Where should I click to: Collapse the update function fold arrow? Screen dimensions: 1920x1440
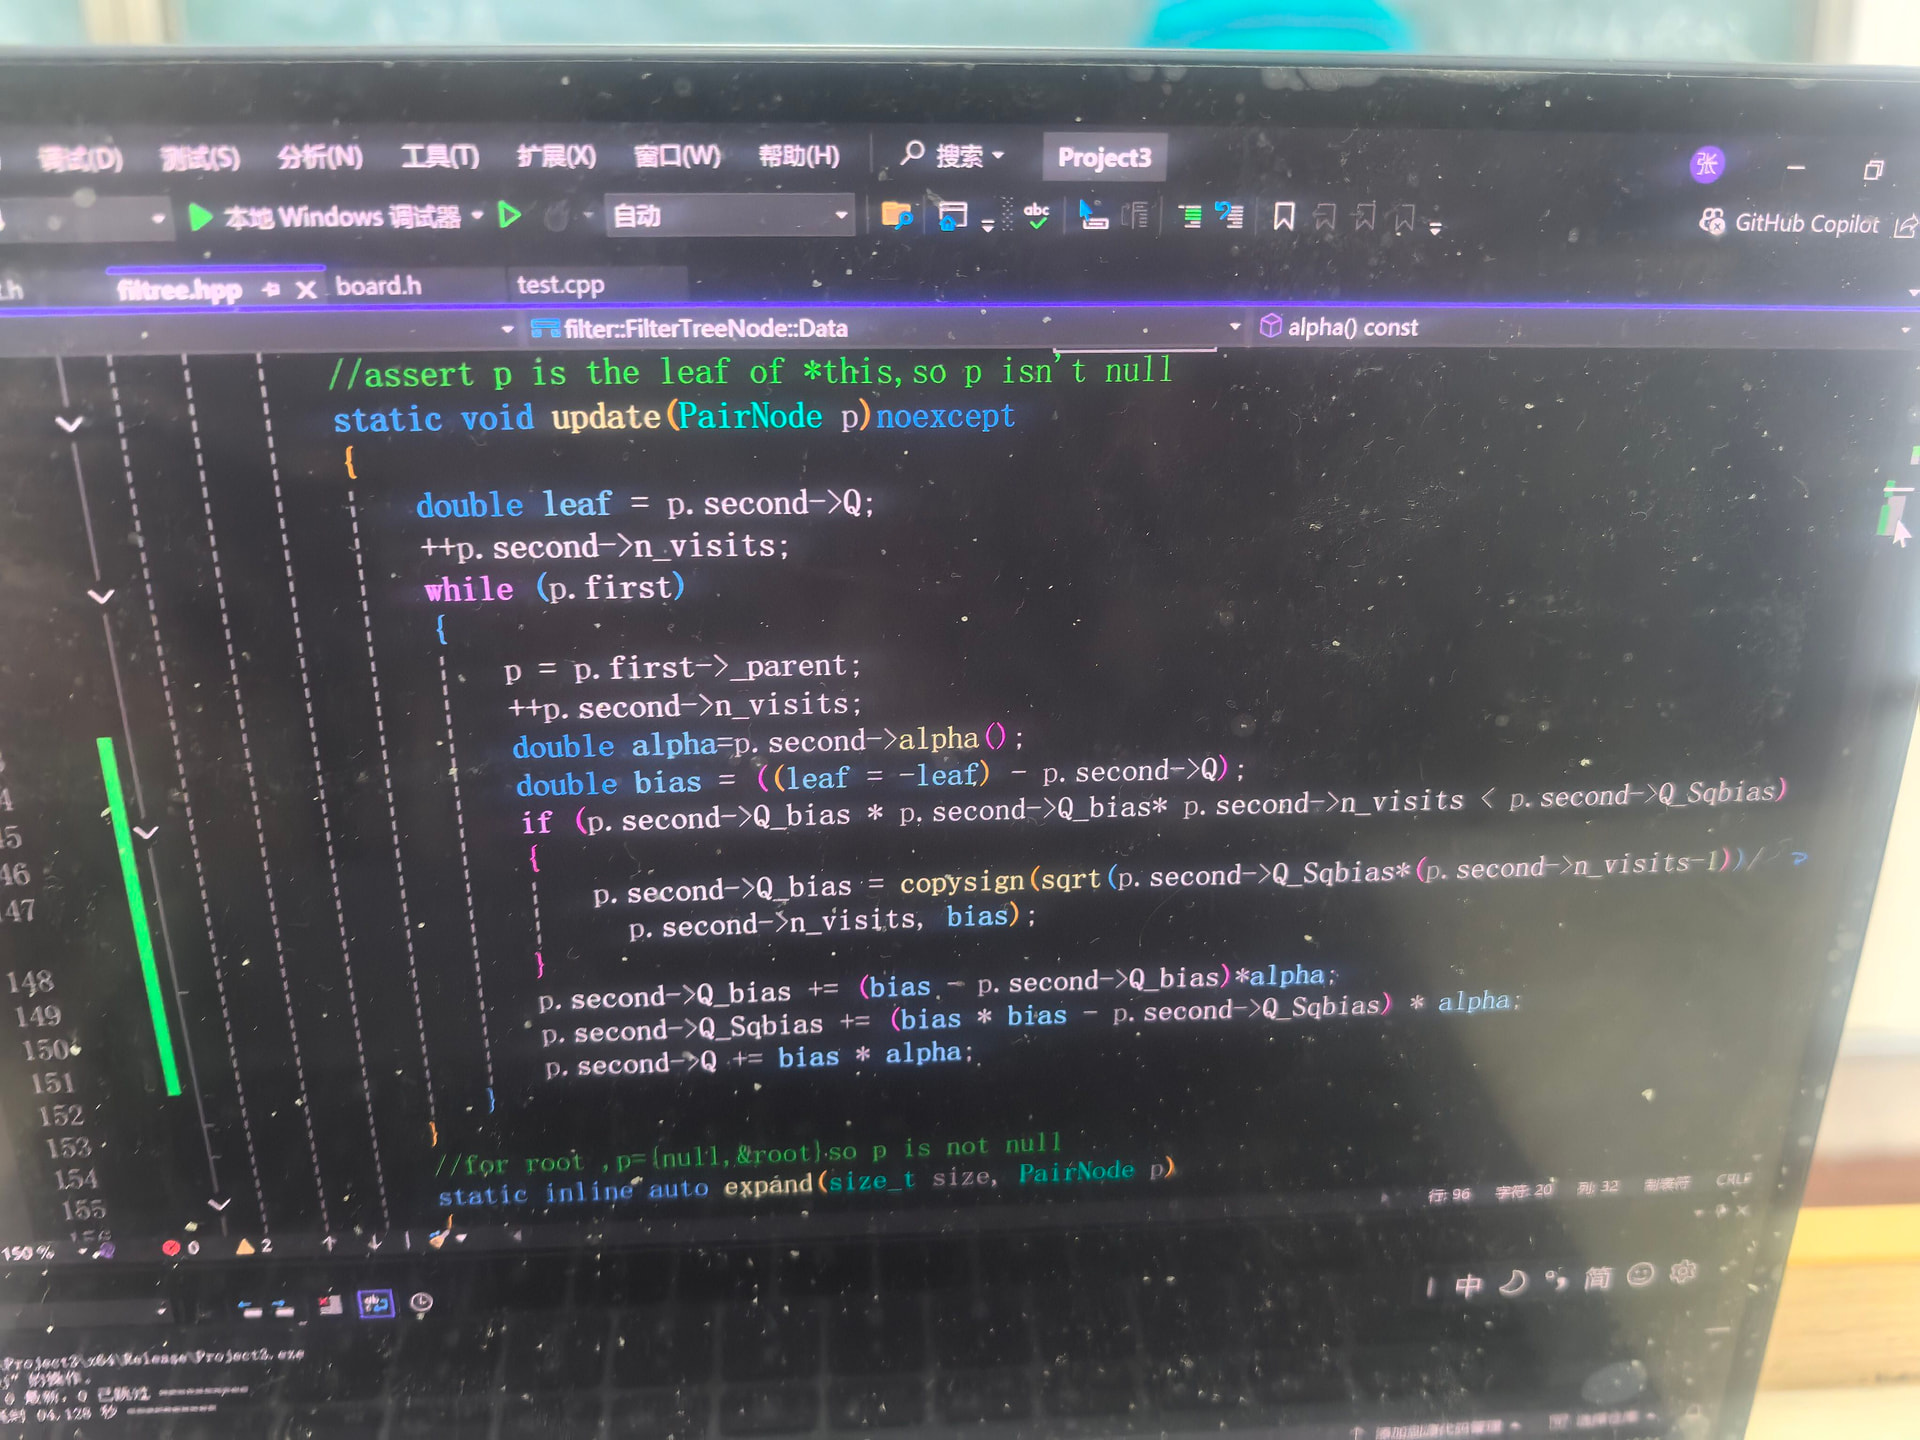[x=69, y=424]
